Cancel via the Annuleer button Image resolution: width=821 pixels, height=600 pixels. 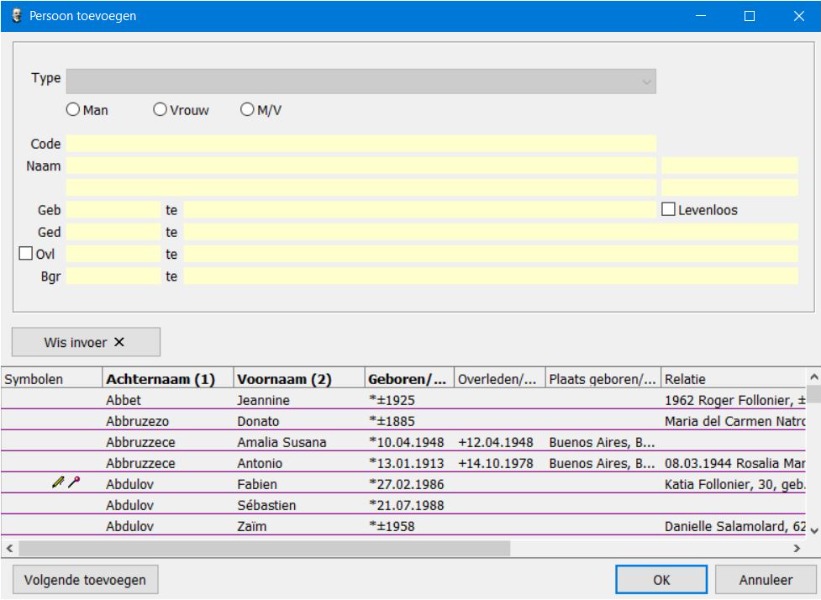point(766,579)
